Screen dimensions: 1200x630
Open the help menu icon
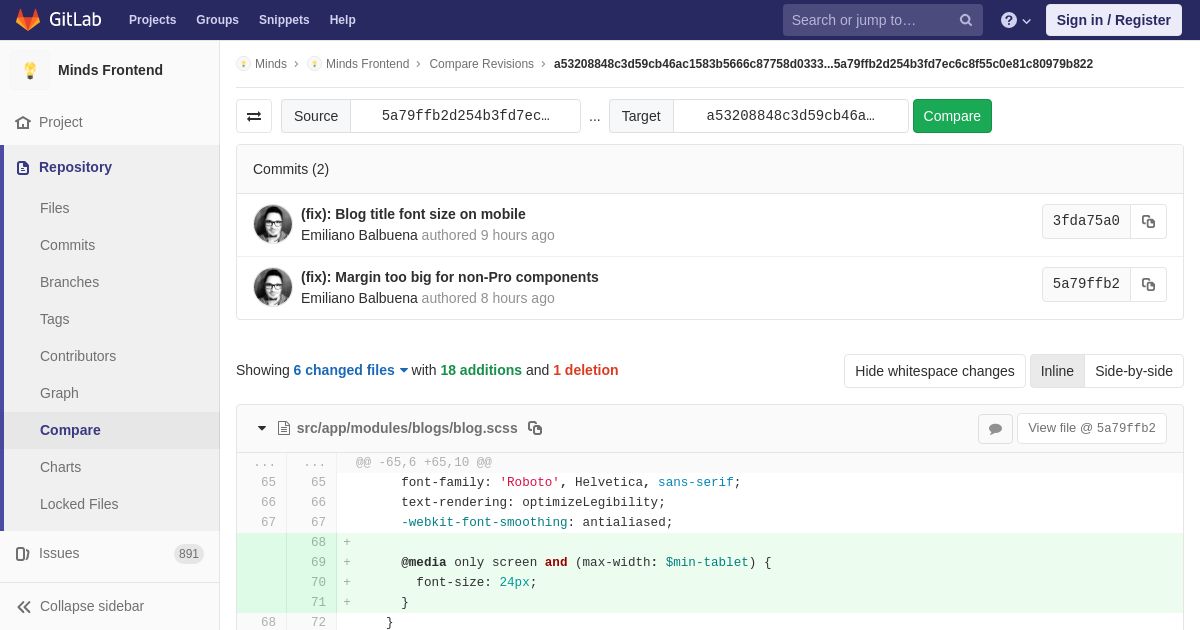[x=1016, y=20]
